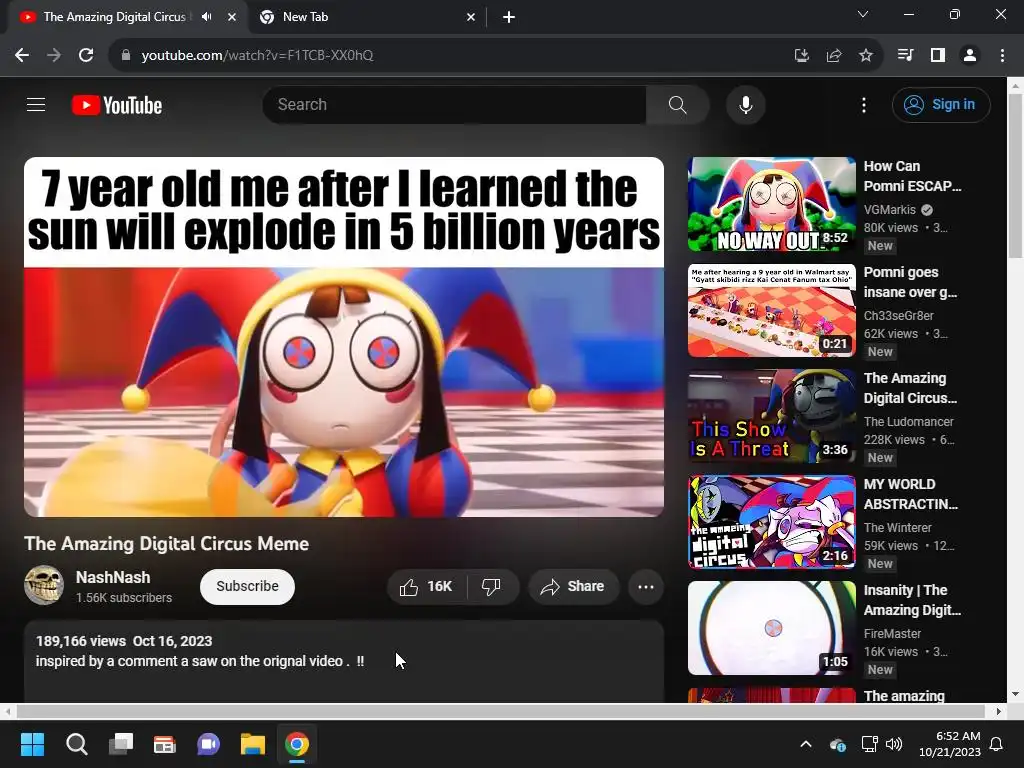Click the search magnifier button on YouTube

click(677, 104)
